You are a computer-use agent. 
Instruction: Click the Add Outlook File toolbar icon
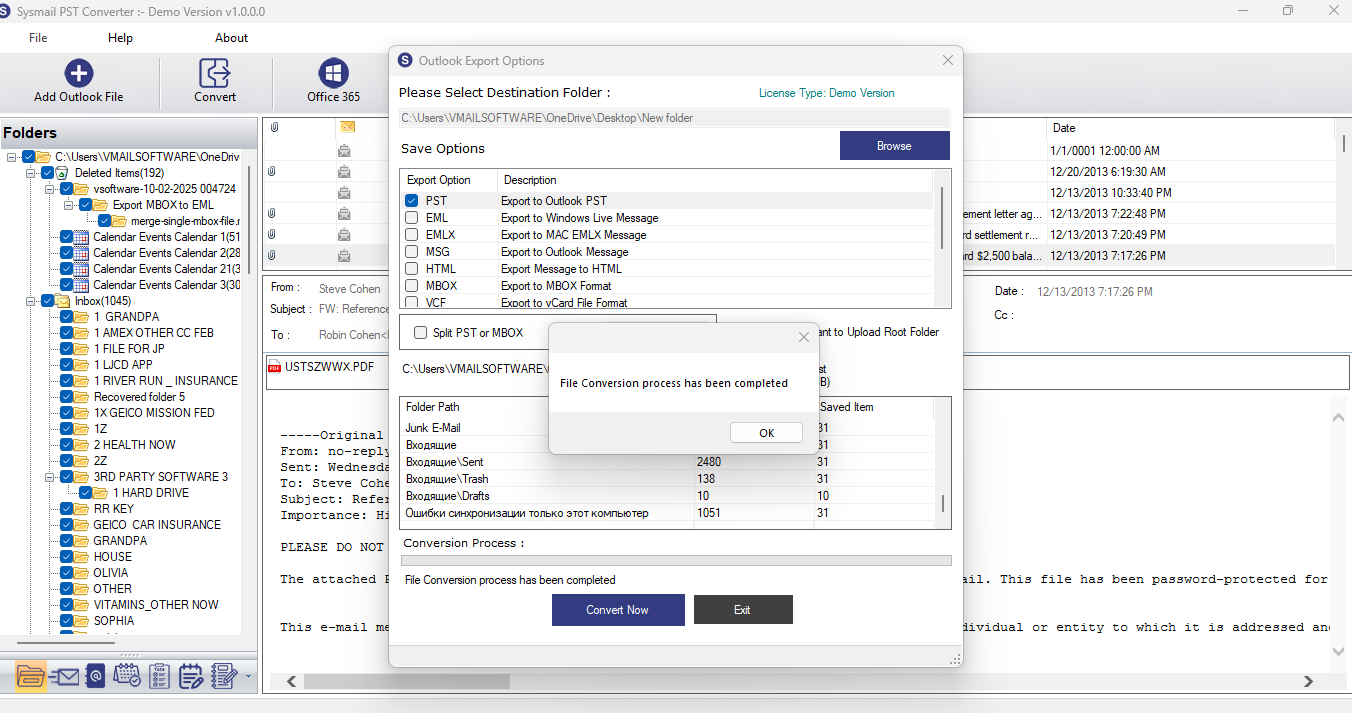tap(79, 73)
